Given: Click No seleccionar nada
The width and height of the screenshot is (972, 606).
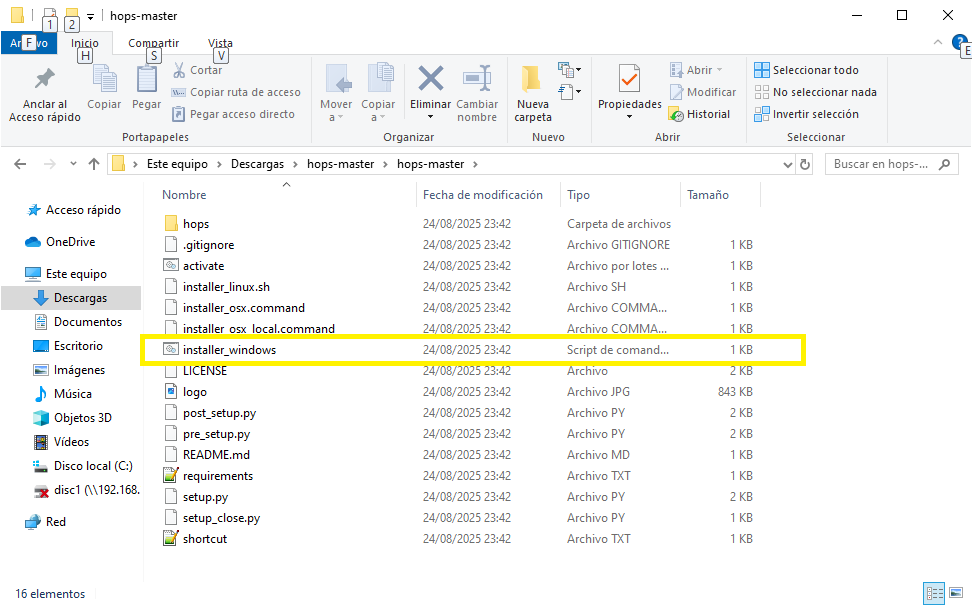Looking at the screenshot, I should [x=816, y=92].
